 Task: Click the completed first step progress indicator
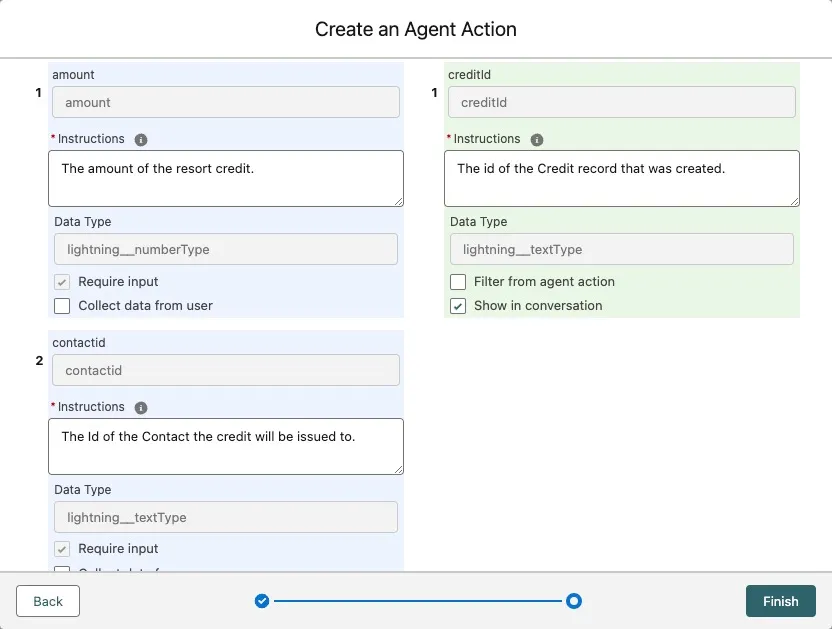tap(262, 601)
